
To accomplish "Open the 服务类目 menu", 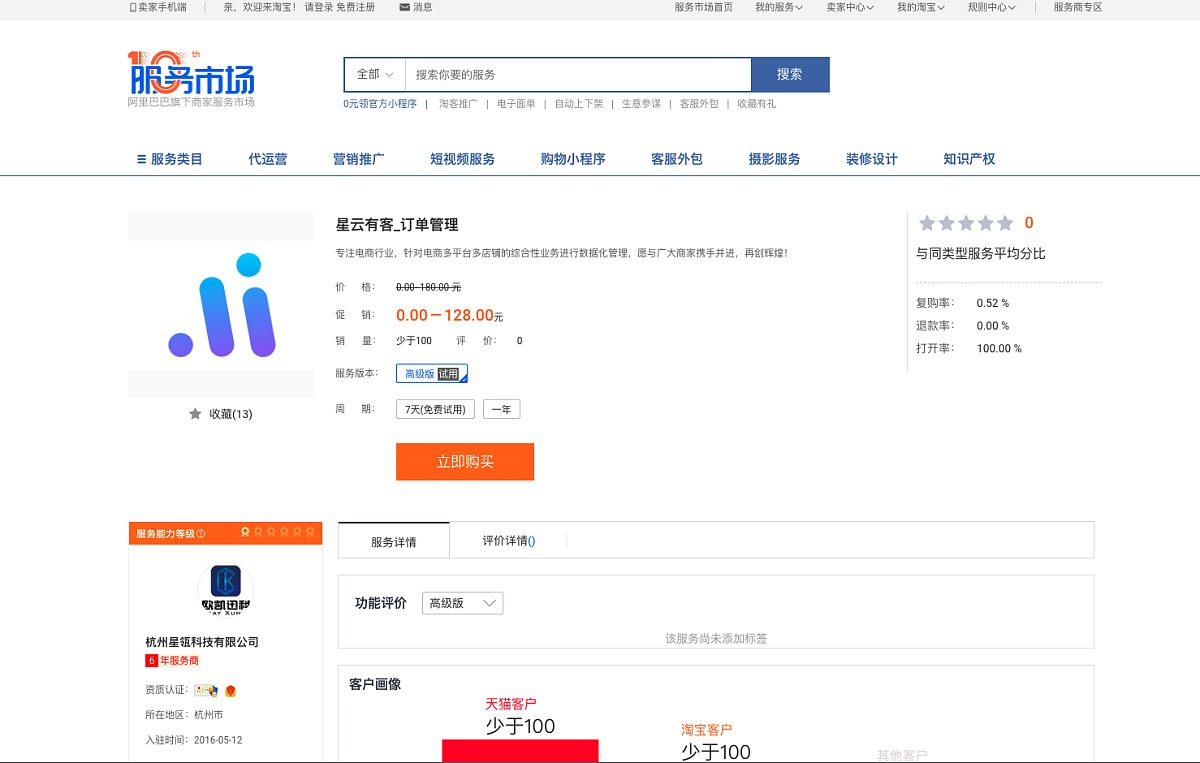I will point(169,159).
